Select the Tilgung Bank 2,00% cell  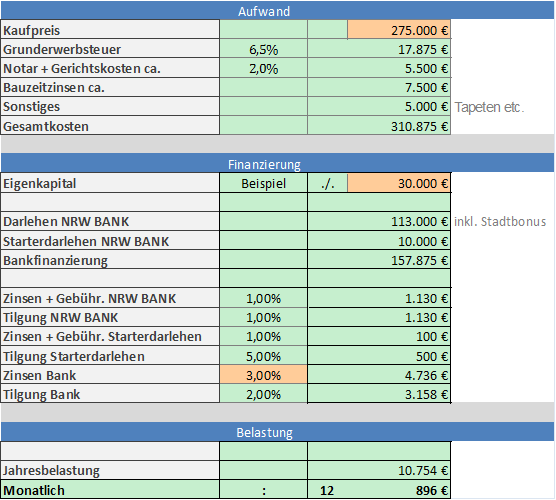point(263,394)
